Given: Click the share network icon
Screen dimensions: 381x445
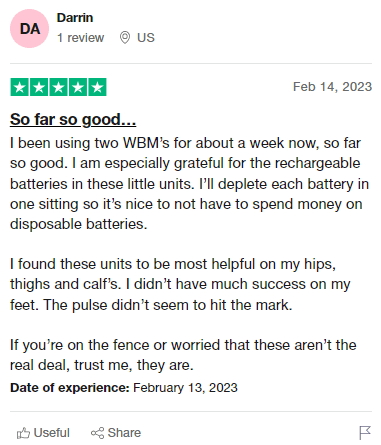Looking at the screenshot, I should click(97, 433).
